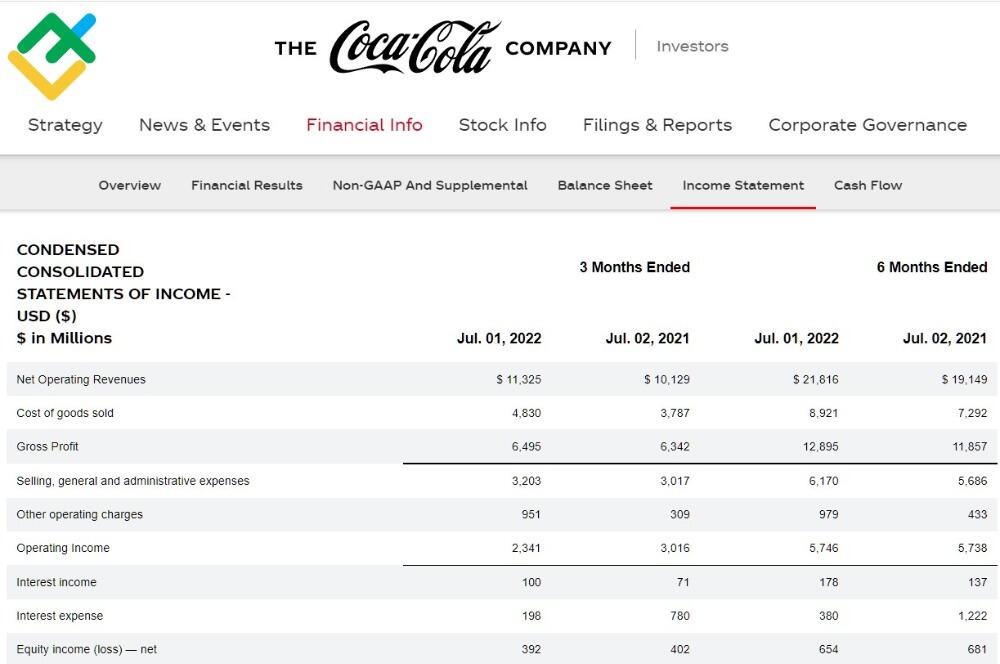
Task: Click the 3 Months Ended column header
Action: (634, 267)
